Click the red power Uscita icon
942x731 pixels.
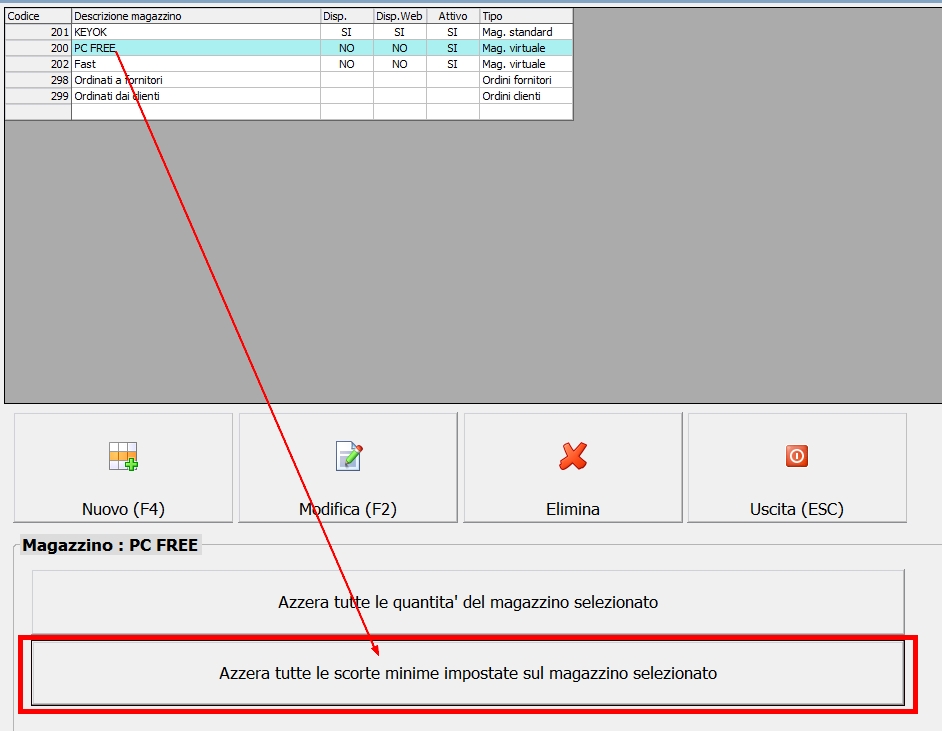click(x=797, y=456)
